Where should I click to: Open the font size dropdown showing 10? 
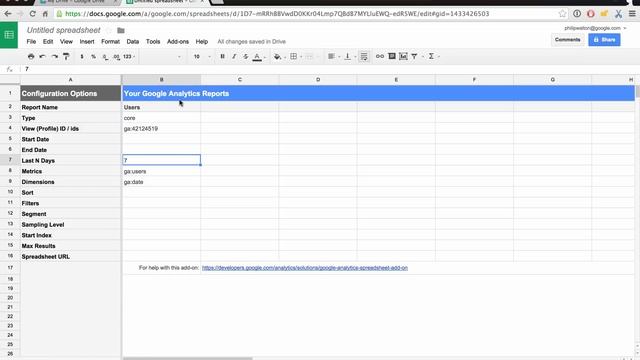click(202, 56)
